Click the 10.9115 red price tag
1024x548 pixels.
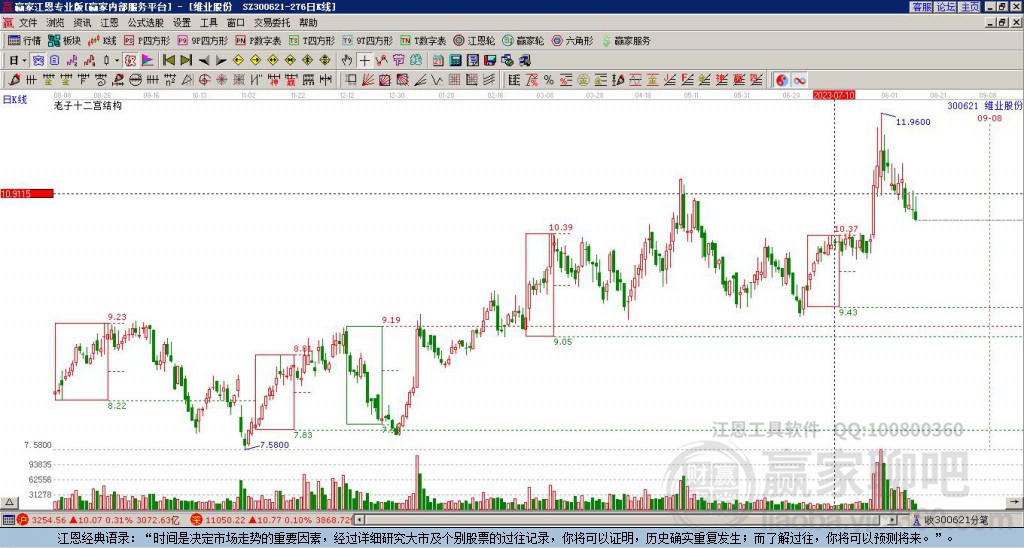pos(27,194)
